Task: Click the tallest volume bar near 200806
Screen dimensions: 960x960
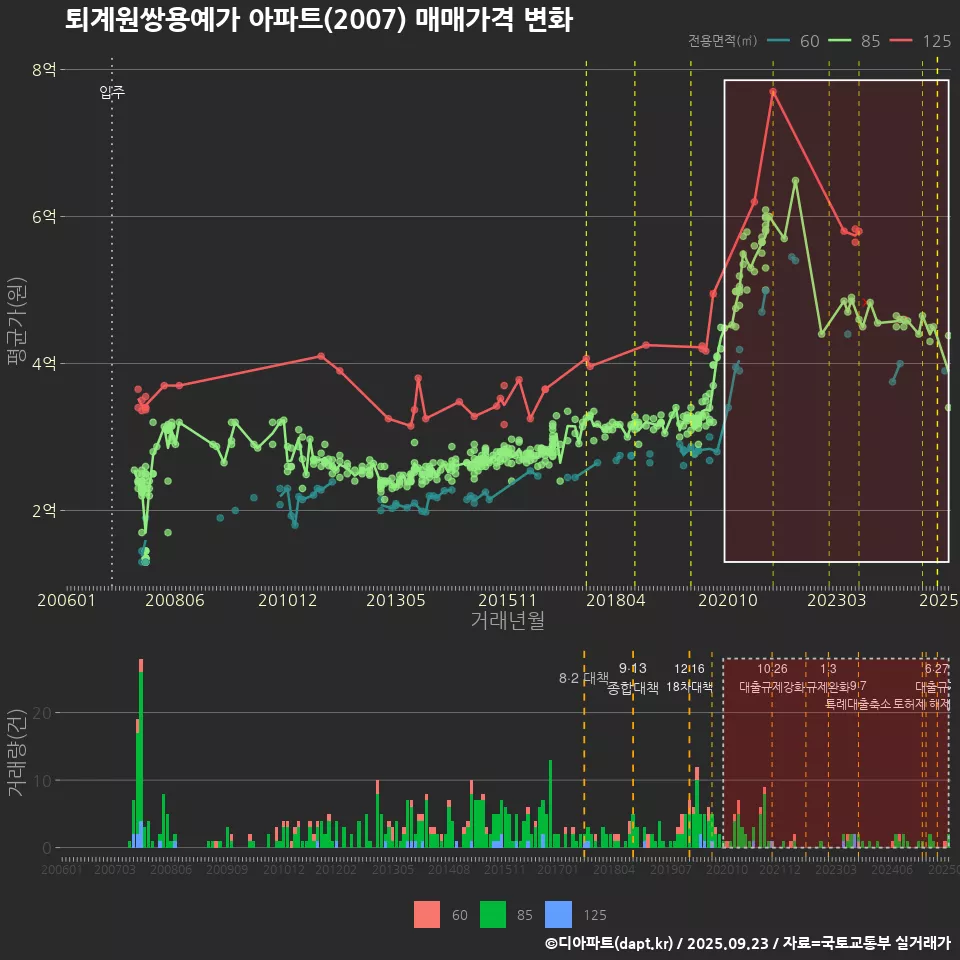Action: [x=141, y=750]
